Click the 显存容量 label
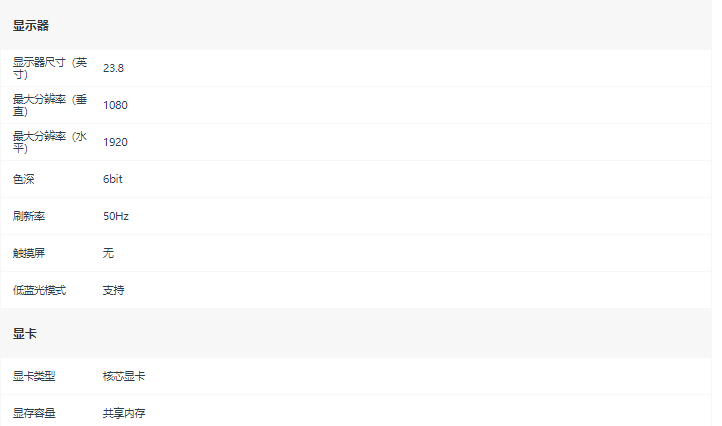 tap(34, 413)
